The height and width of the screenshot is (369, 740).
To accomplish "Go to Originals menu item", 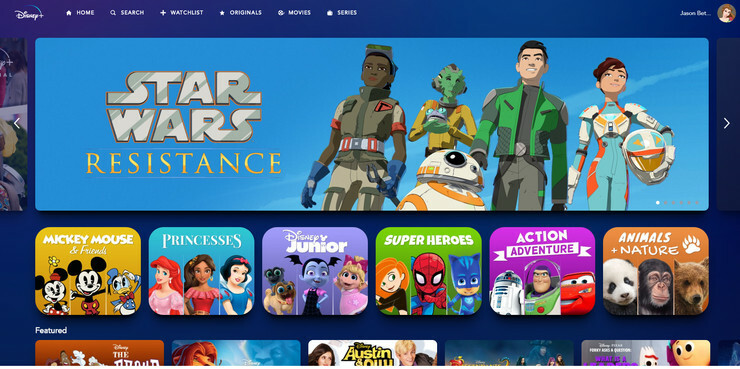I will point(241,13).
